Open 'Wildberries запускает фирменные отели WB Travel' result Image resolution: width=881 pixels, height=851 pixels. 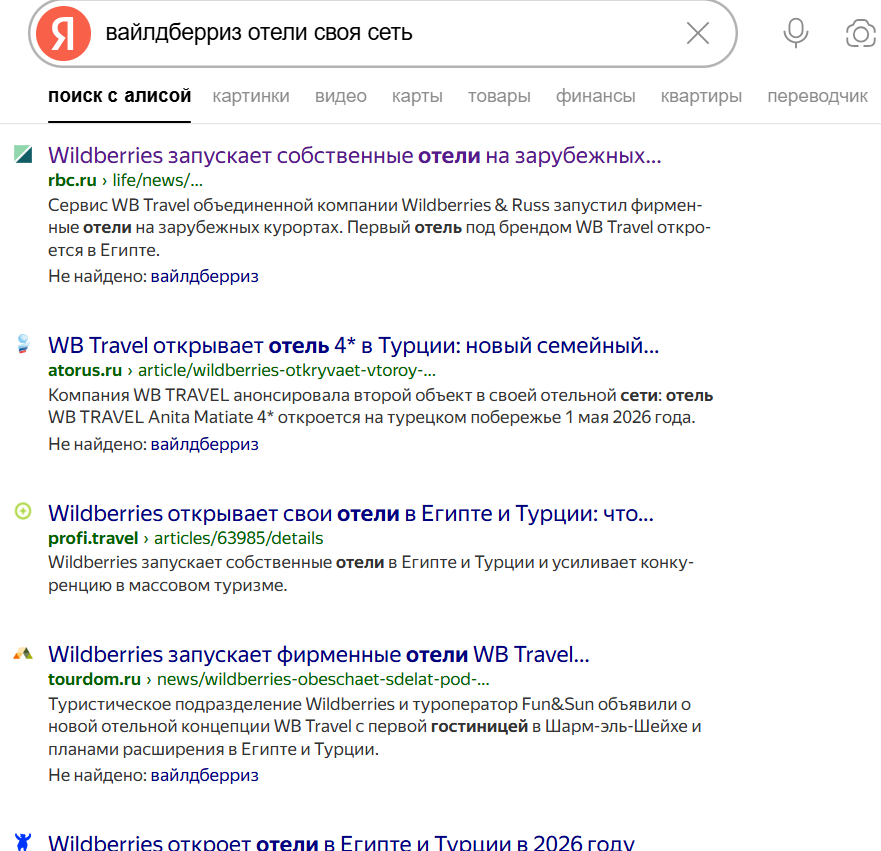pyautogui.click(x=319, y=654)
